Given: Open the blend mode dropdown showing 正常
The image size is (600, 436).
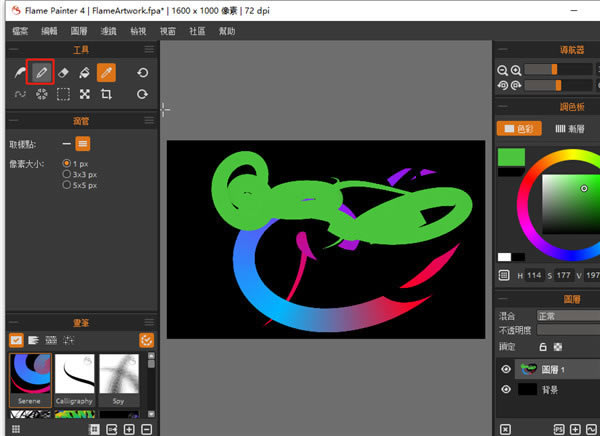Looking at the screenshot, I should tap(567, 315).
